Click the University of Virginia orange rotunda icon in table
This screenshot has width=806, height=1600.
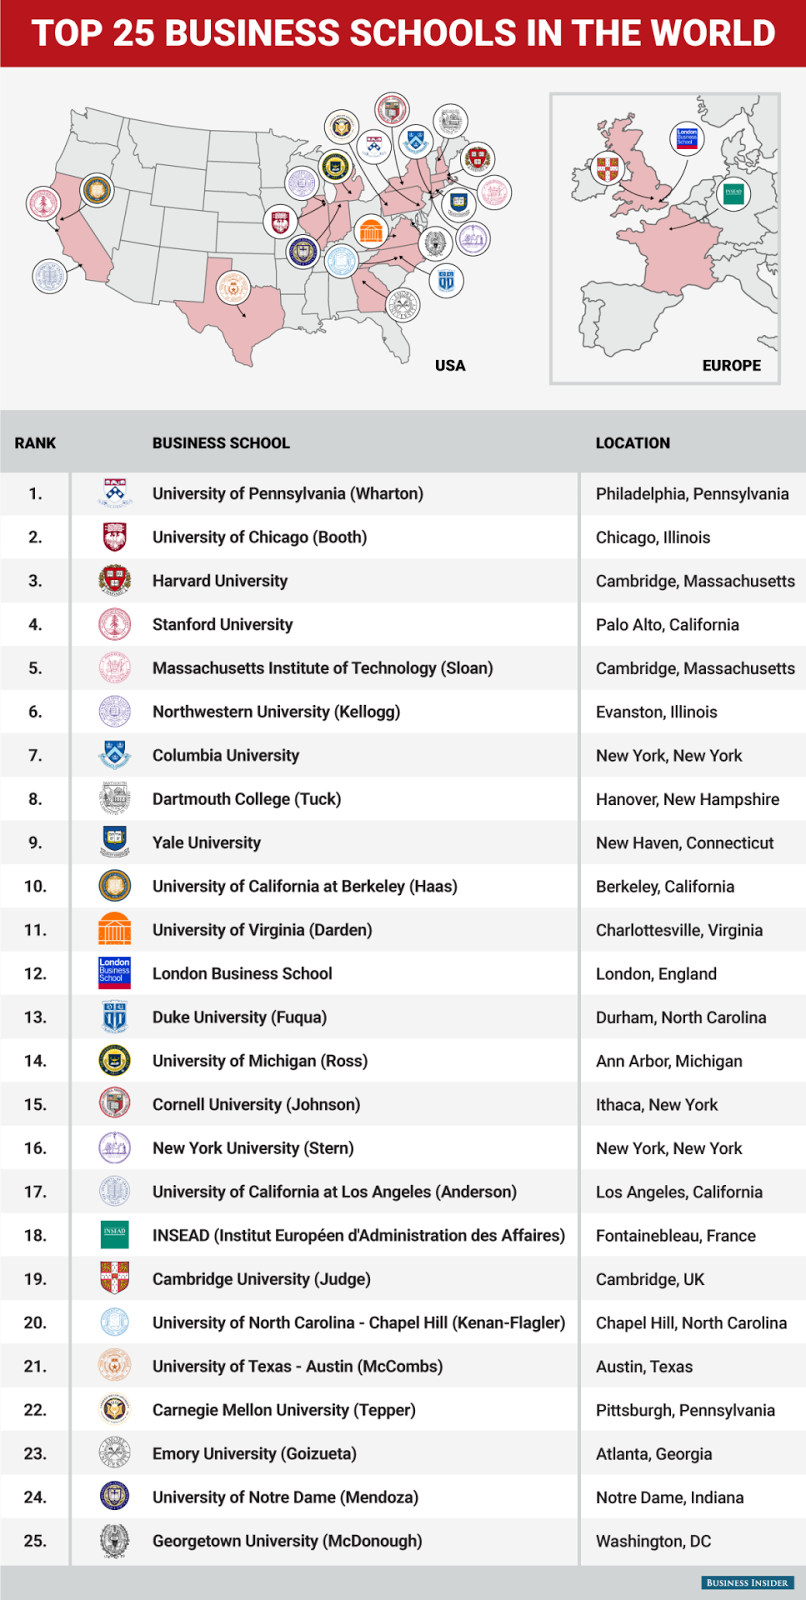[x=115, y=929]
